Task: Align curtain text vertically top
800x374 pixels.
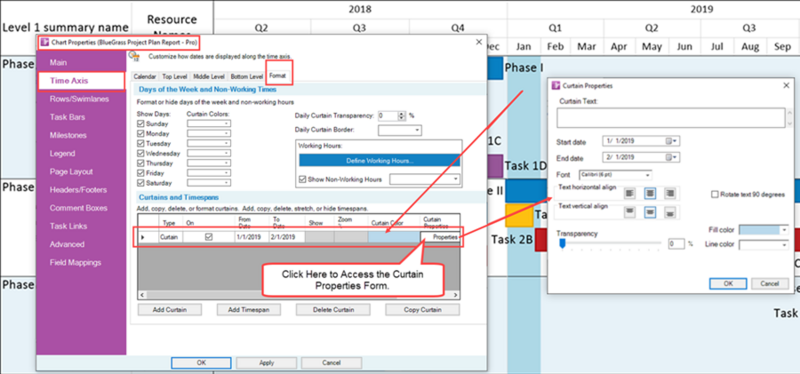Action: pos(630,212)
